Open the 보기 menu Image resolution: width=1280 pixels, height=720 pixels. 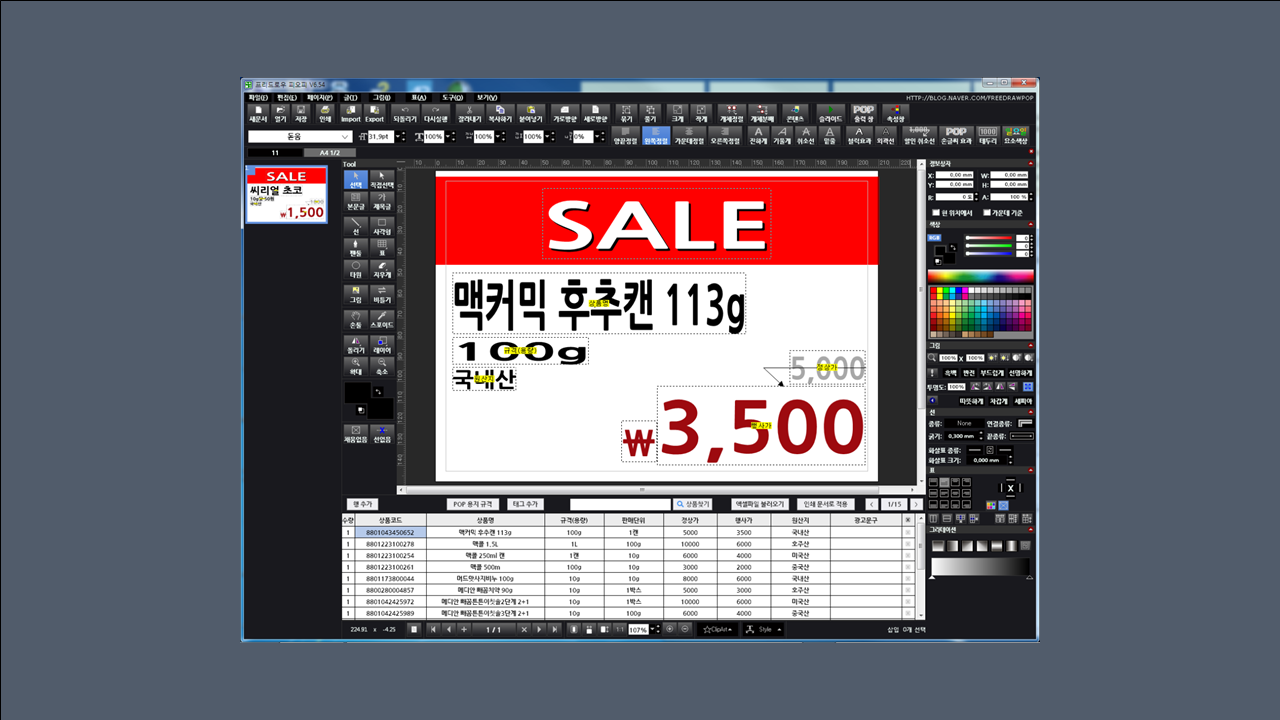[486, 97]
